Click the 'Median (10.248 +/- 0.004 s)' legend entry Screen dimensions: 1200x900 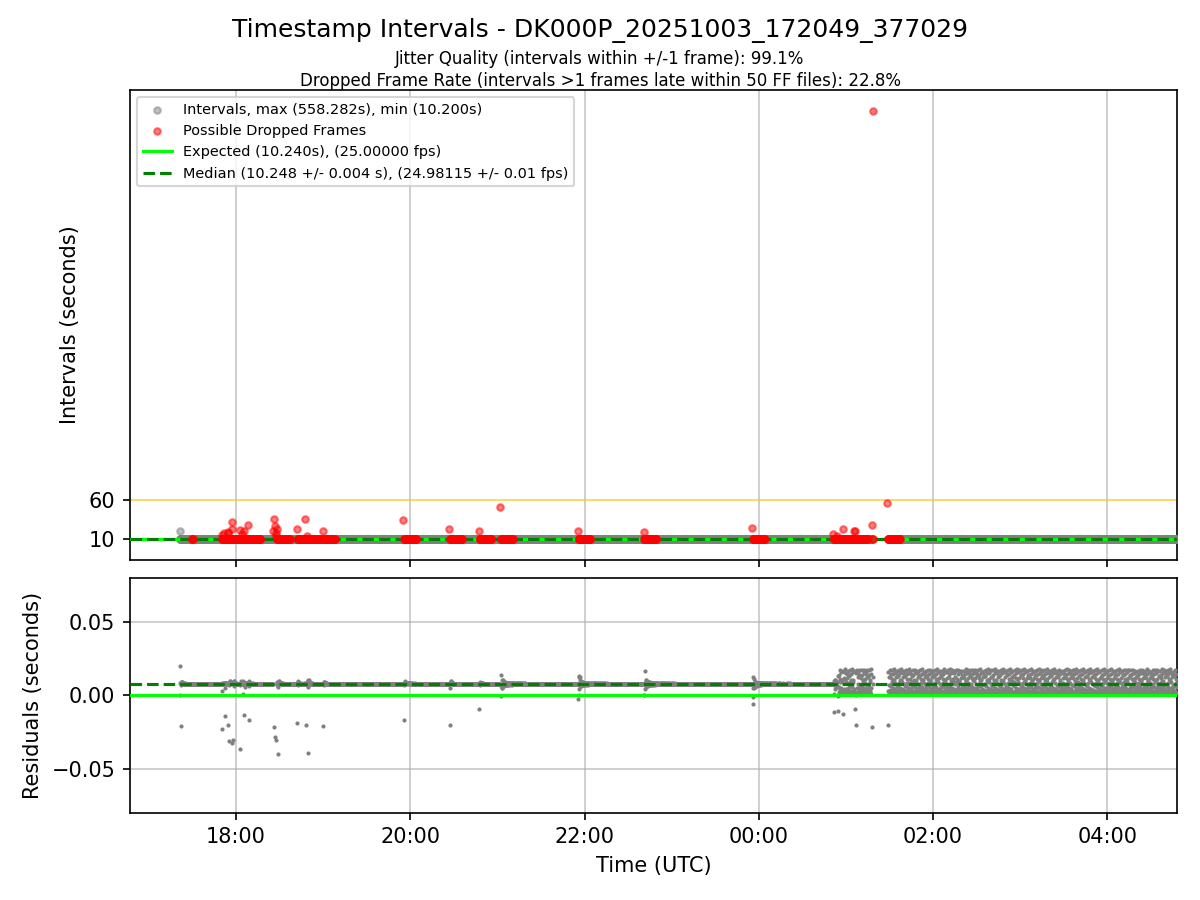[375, 173]
